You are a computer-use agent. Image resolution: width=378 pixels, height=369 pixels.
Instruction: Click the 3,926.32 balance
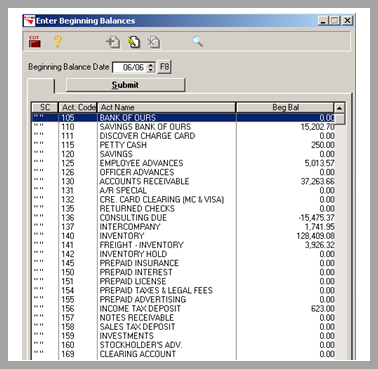coord(319,245)
